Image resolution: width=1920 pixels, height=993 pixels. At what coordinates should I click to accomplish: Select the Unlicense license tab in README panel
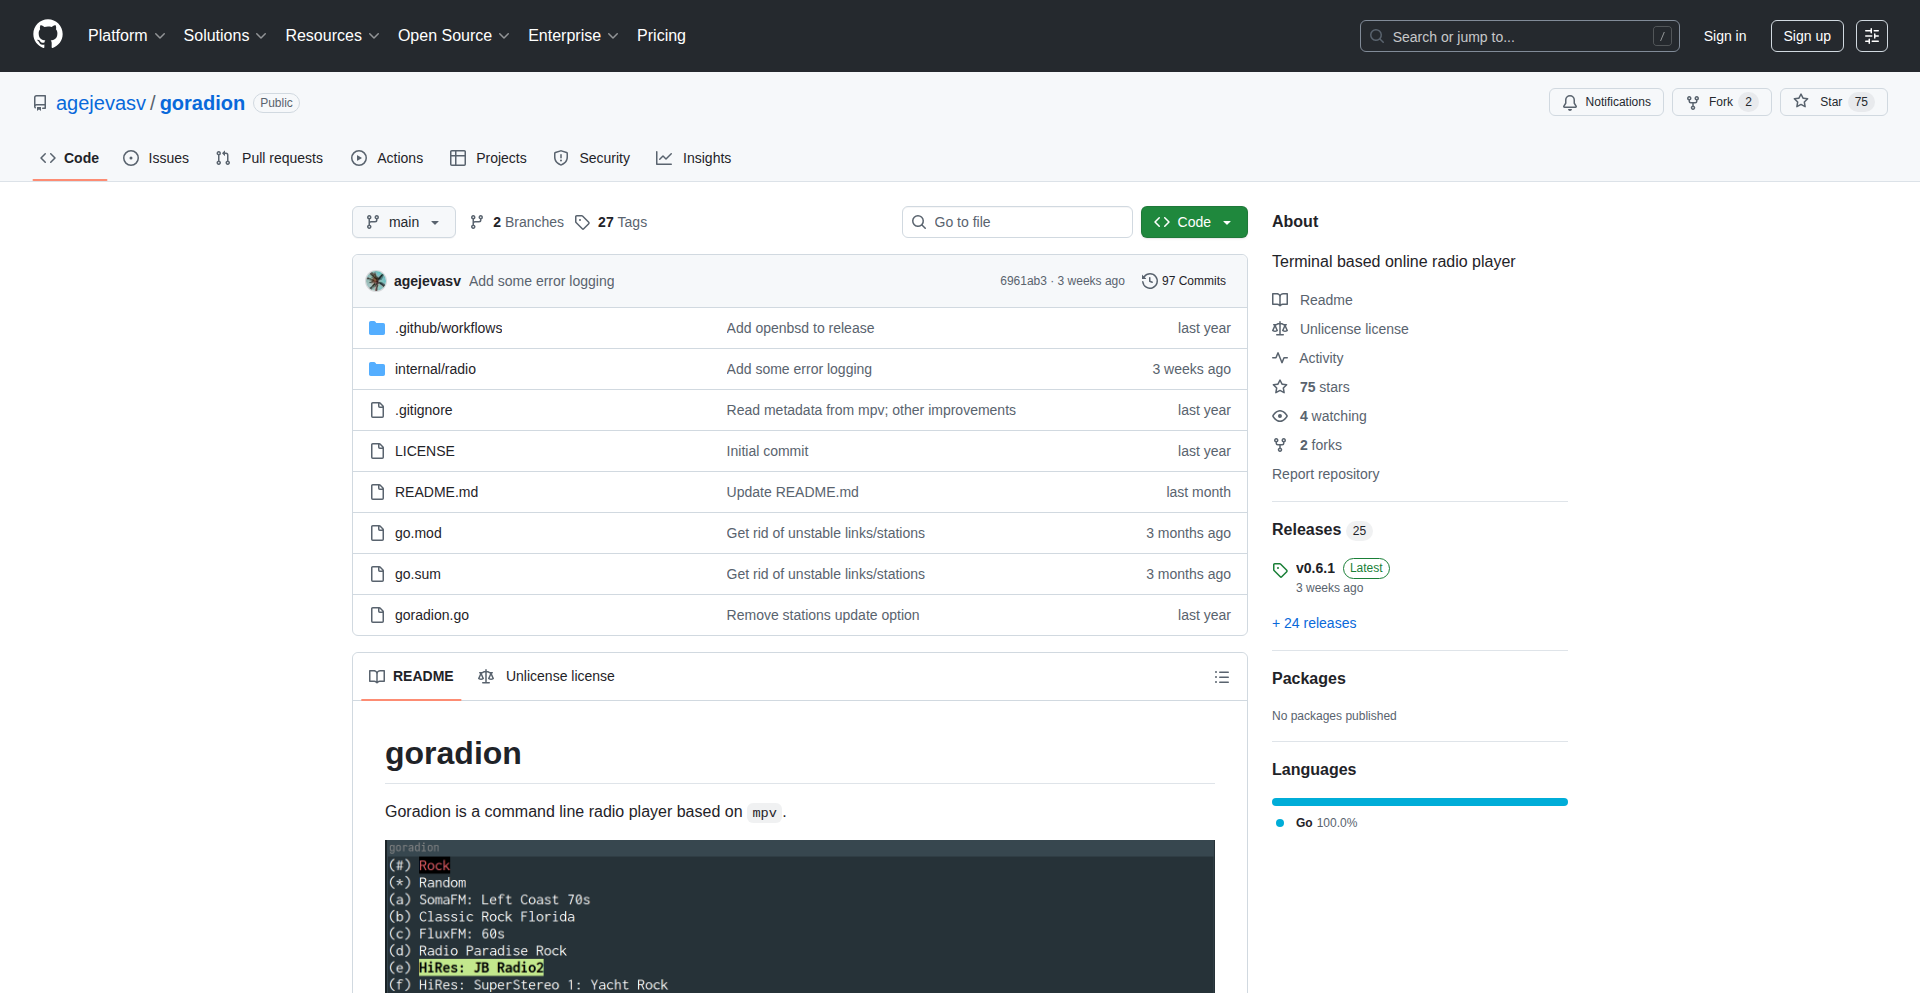546,676
